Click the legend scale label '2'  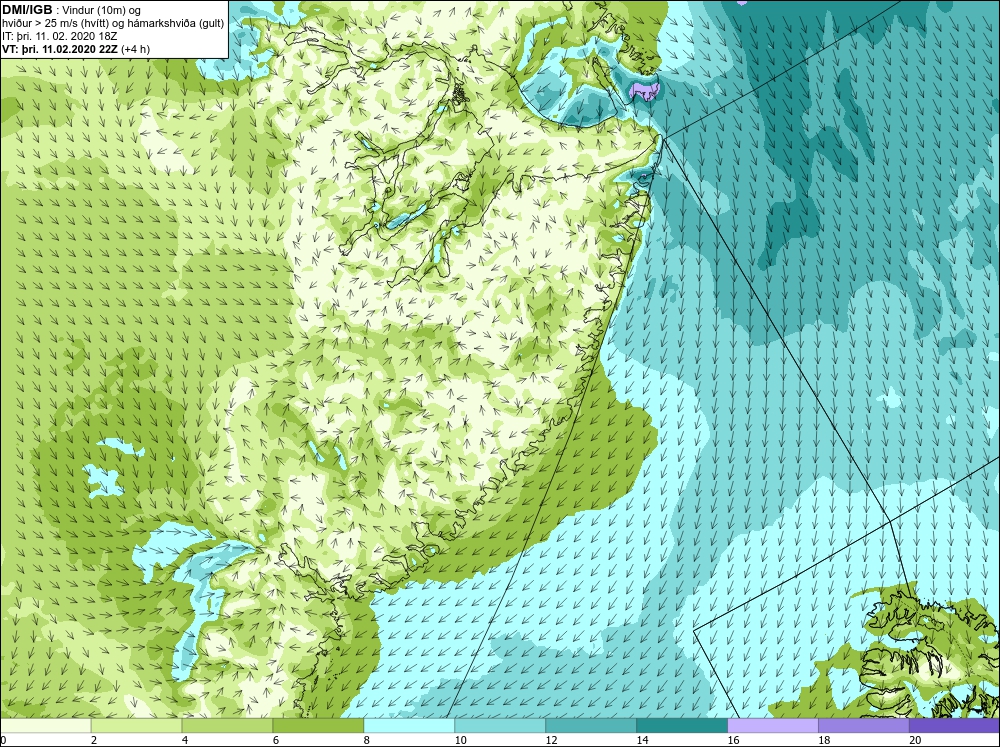coord(94,740)
